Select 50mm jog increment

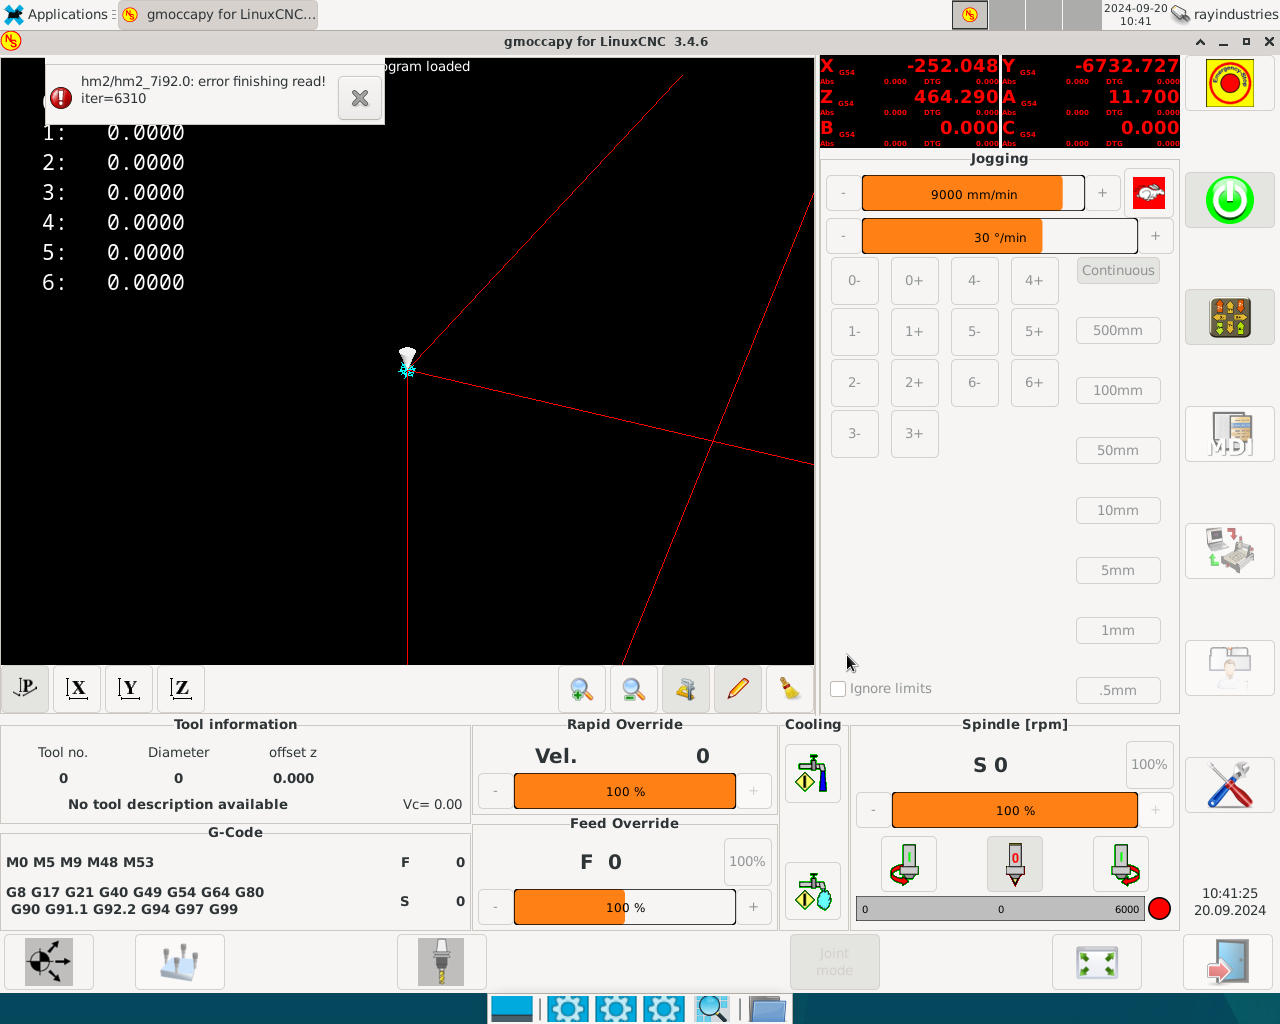tap(1118, 451)
